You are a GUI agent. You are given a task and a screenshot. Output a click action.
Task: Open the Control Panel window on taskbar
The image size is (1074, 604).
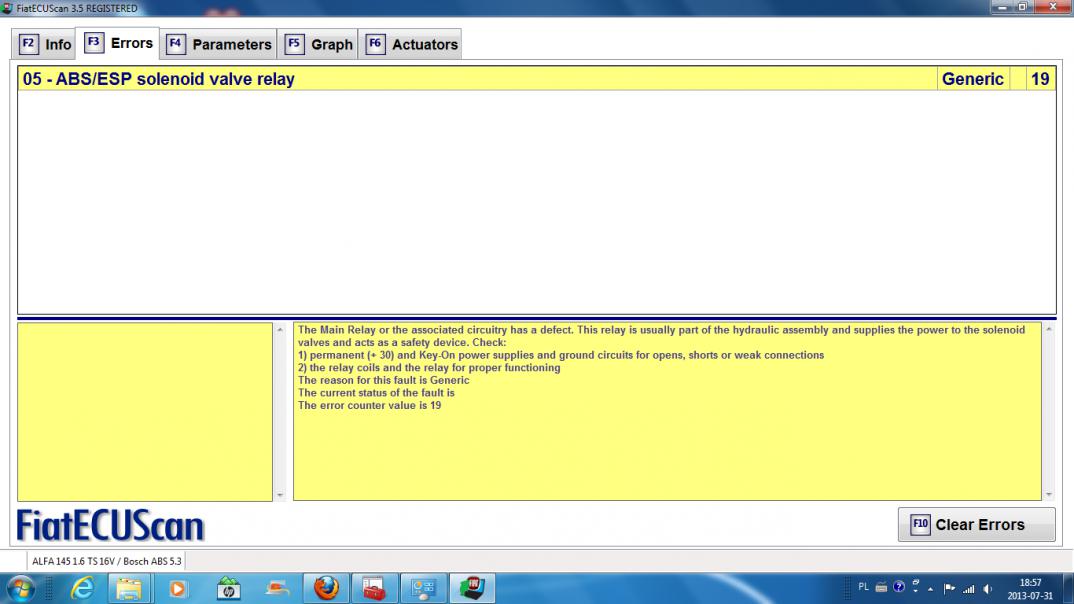point(423,588)
